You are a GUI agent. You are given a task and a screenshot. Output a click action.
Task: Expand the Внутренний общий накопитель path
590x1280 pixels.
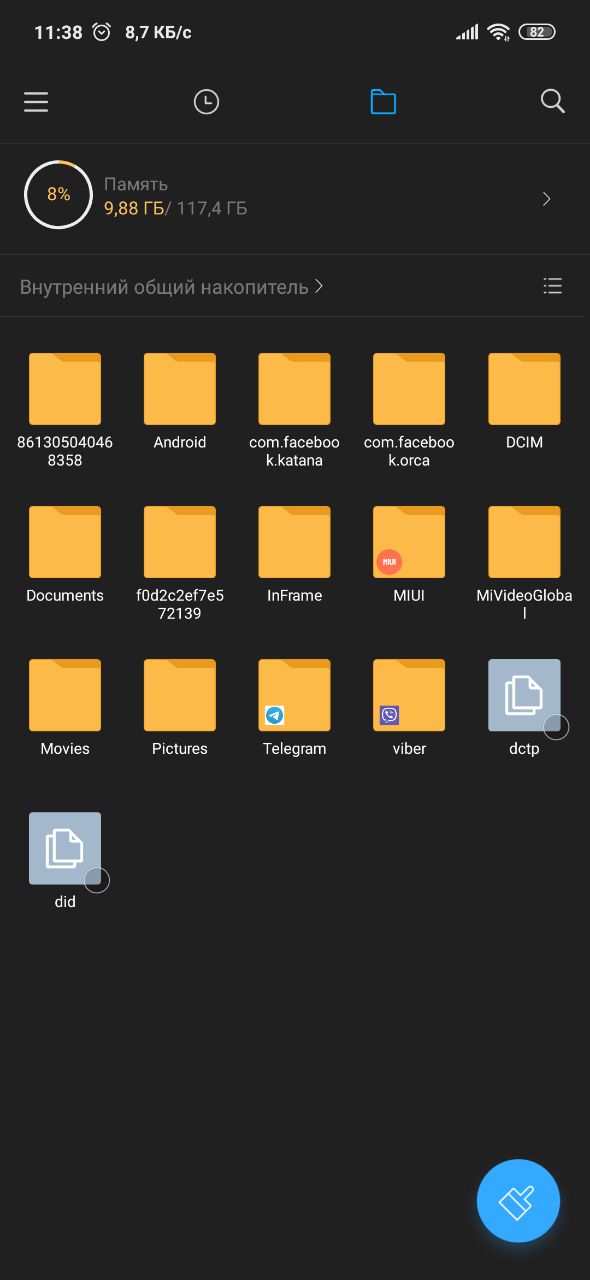(x=172, y=287)
